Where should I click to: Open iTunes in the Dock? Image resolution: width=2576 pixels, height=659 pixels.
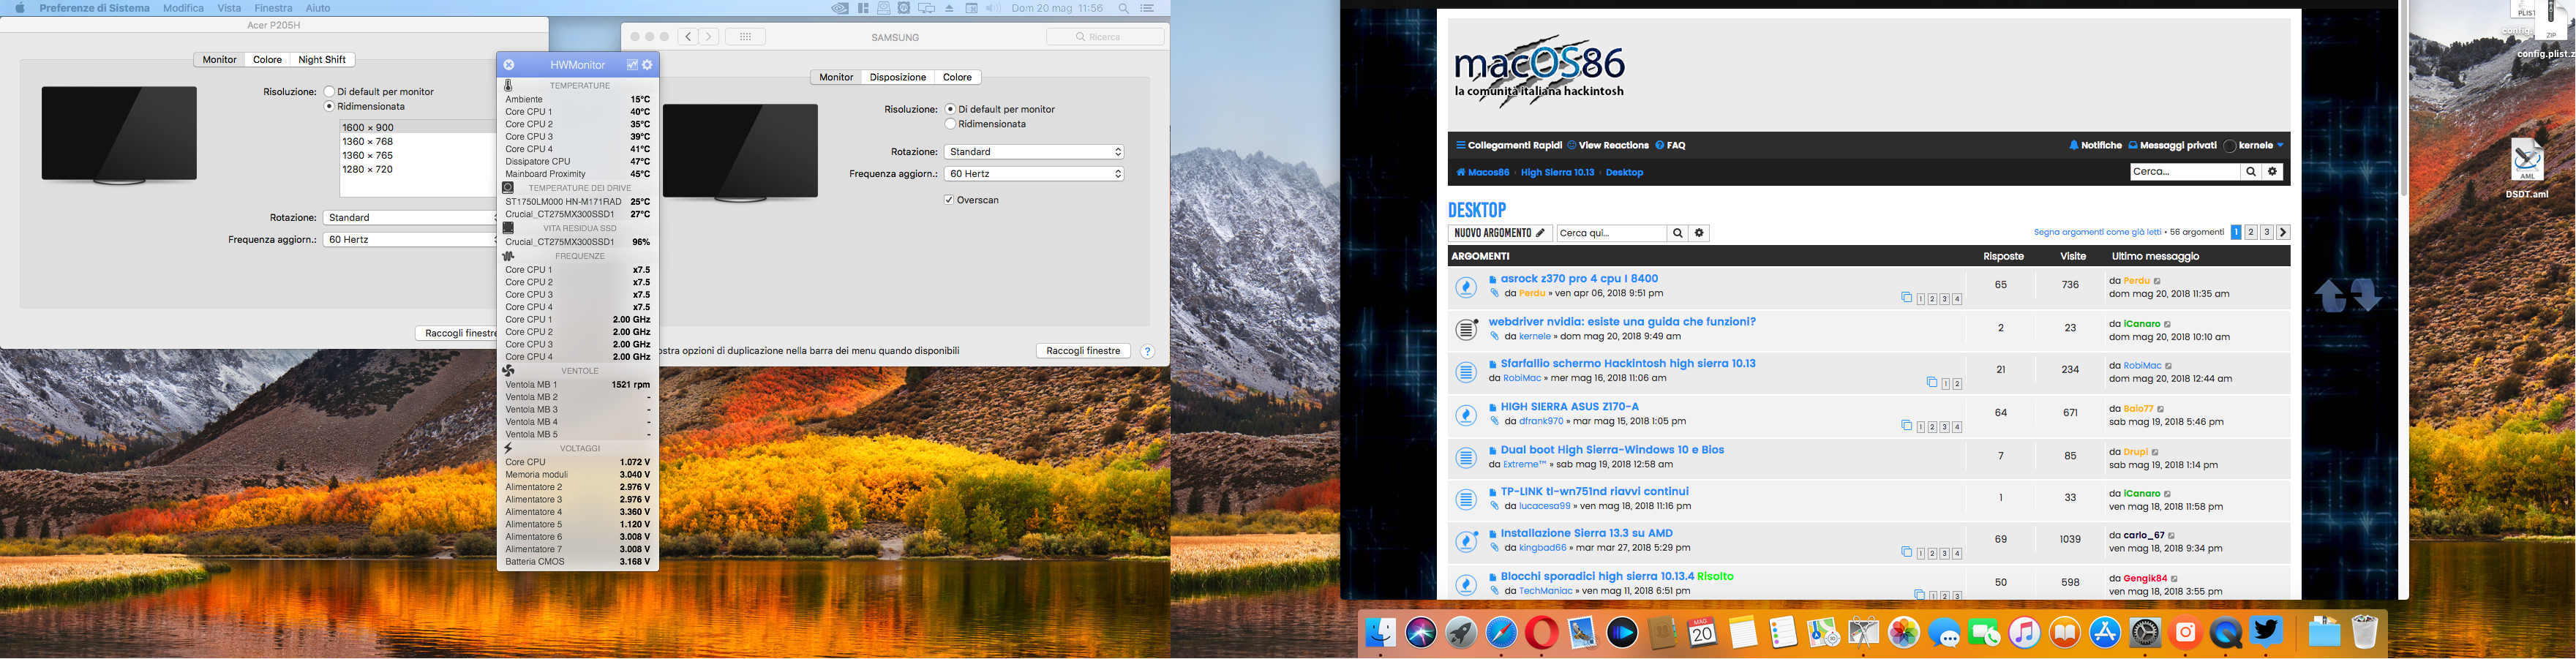click(2025, 633)
